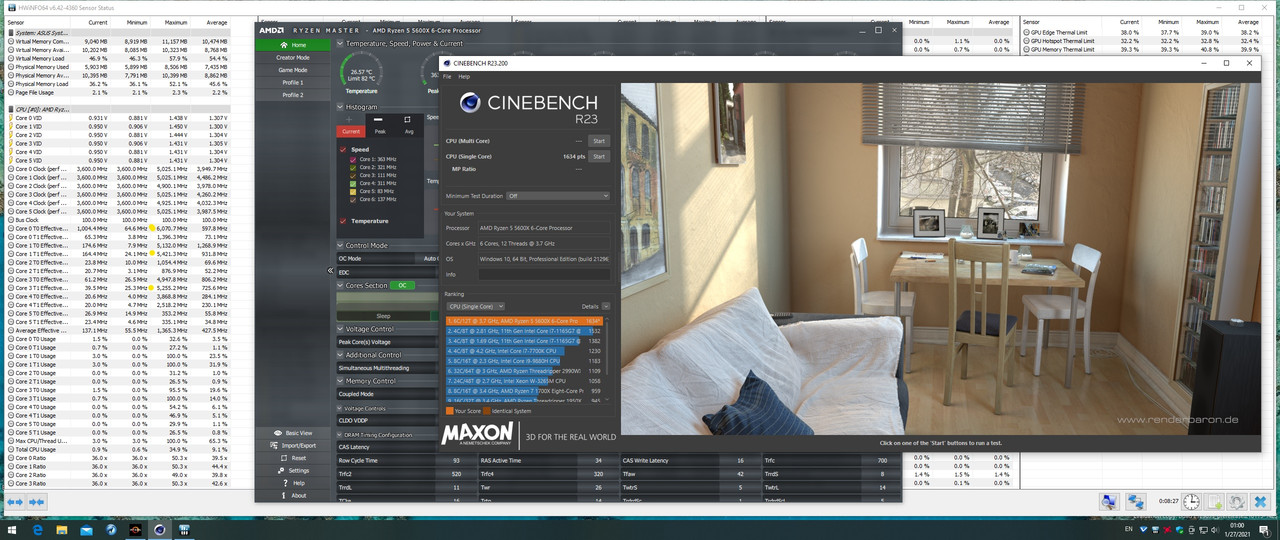1280x540 pixels.
Task: Collapse the Histogram section
Action: (340, 107)
